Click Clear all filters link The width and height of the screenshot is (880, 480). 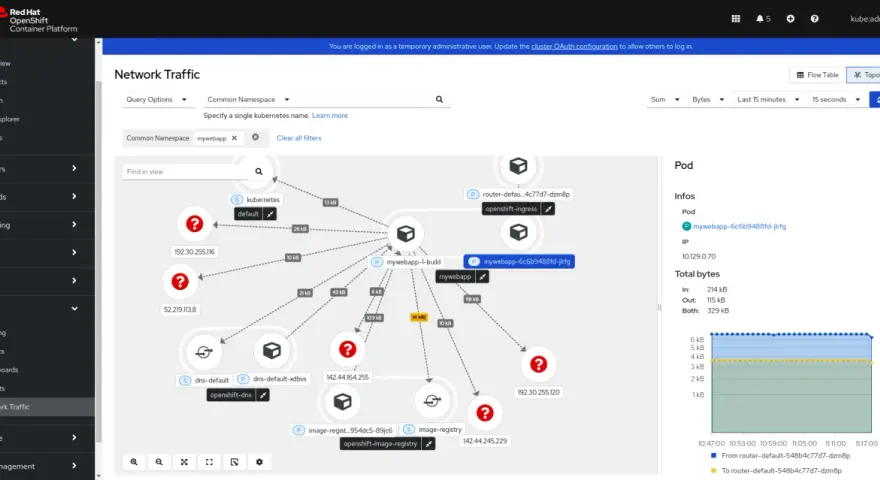299,138
